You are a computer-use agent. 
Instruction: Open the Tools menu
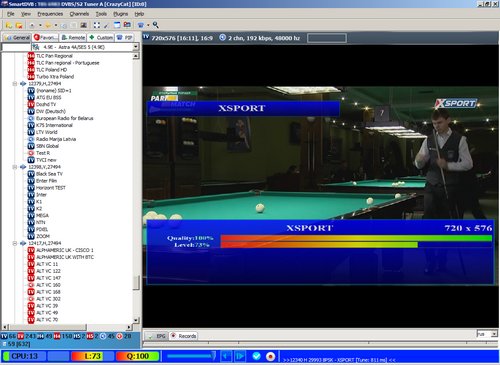[101, 14]
